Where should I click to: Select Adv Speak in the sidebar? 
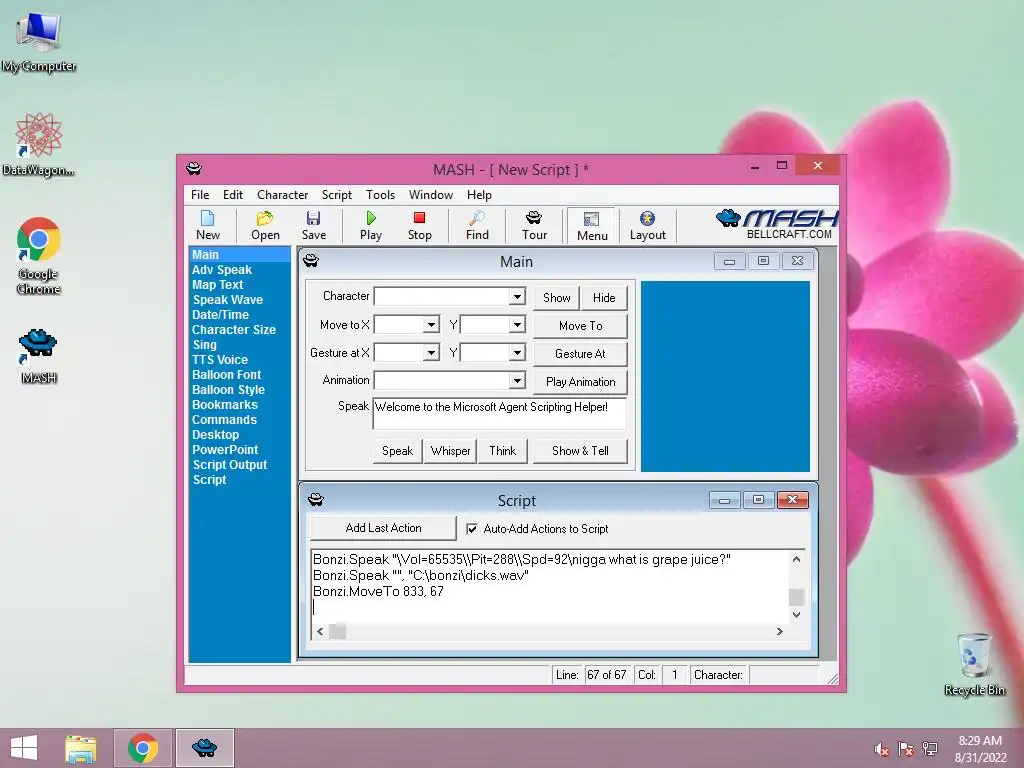[221, 270]
